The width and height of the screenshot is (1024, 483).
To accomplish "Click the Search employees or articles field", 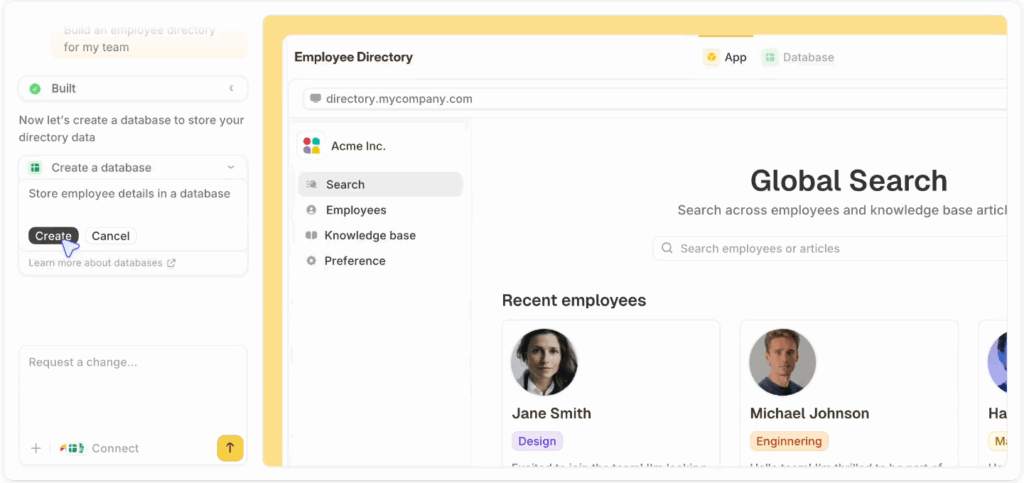I will pyautogui.click(x=830, y=249).
